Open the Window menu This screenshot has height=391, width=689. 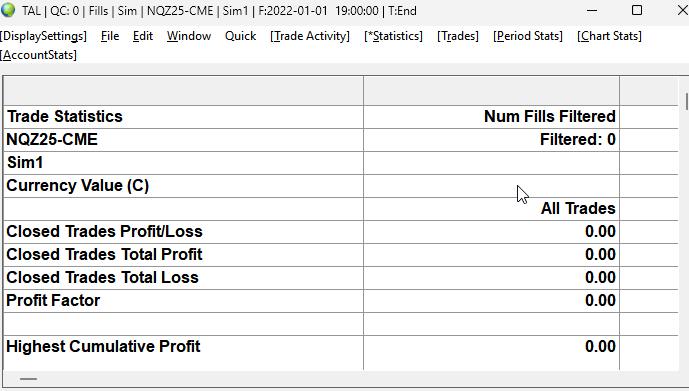pos(189,36)
